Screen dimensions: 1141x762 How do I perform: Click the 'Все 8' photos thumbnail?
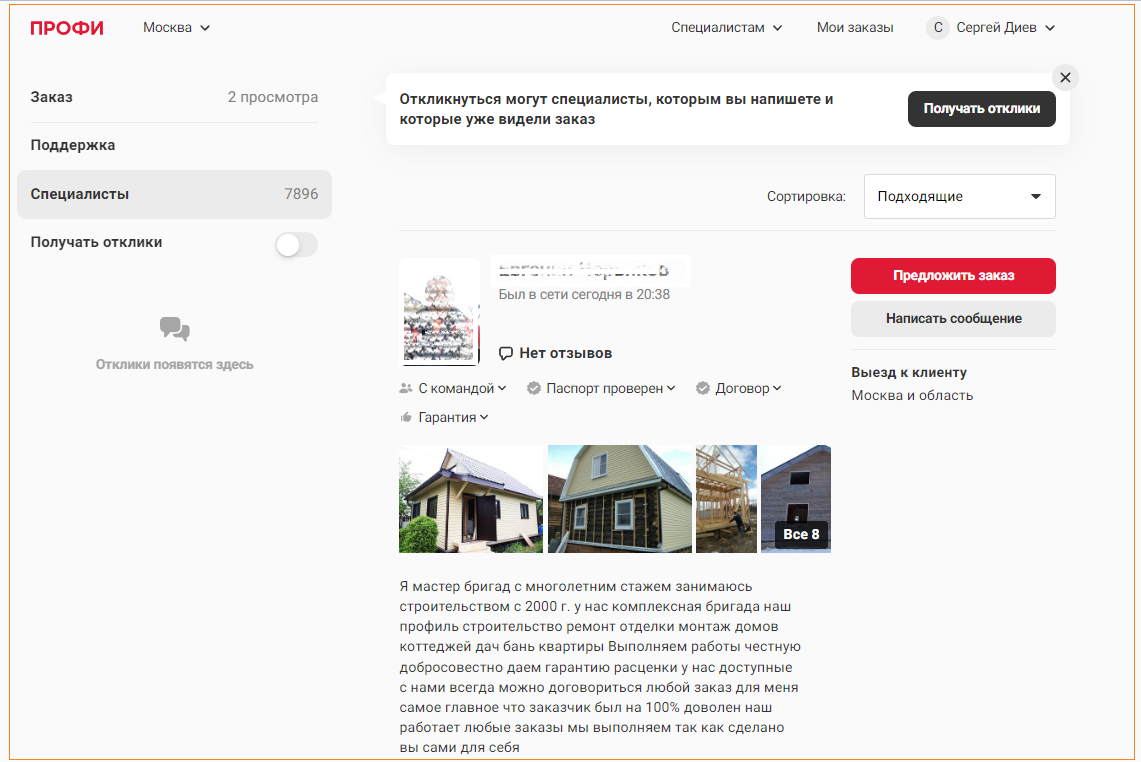click(796, 499)
